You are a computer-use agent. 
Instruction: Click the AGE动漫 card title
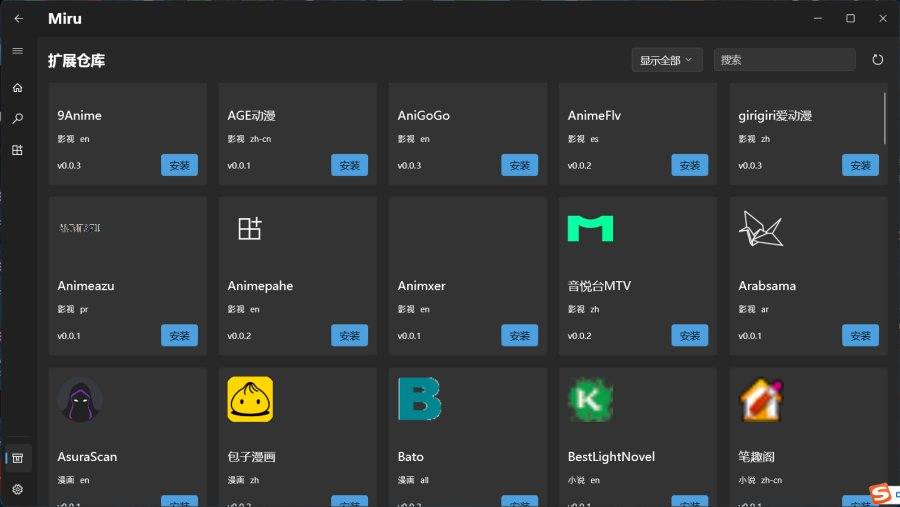pyautogui.click(x=251, y=115)
